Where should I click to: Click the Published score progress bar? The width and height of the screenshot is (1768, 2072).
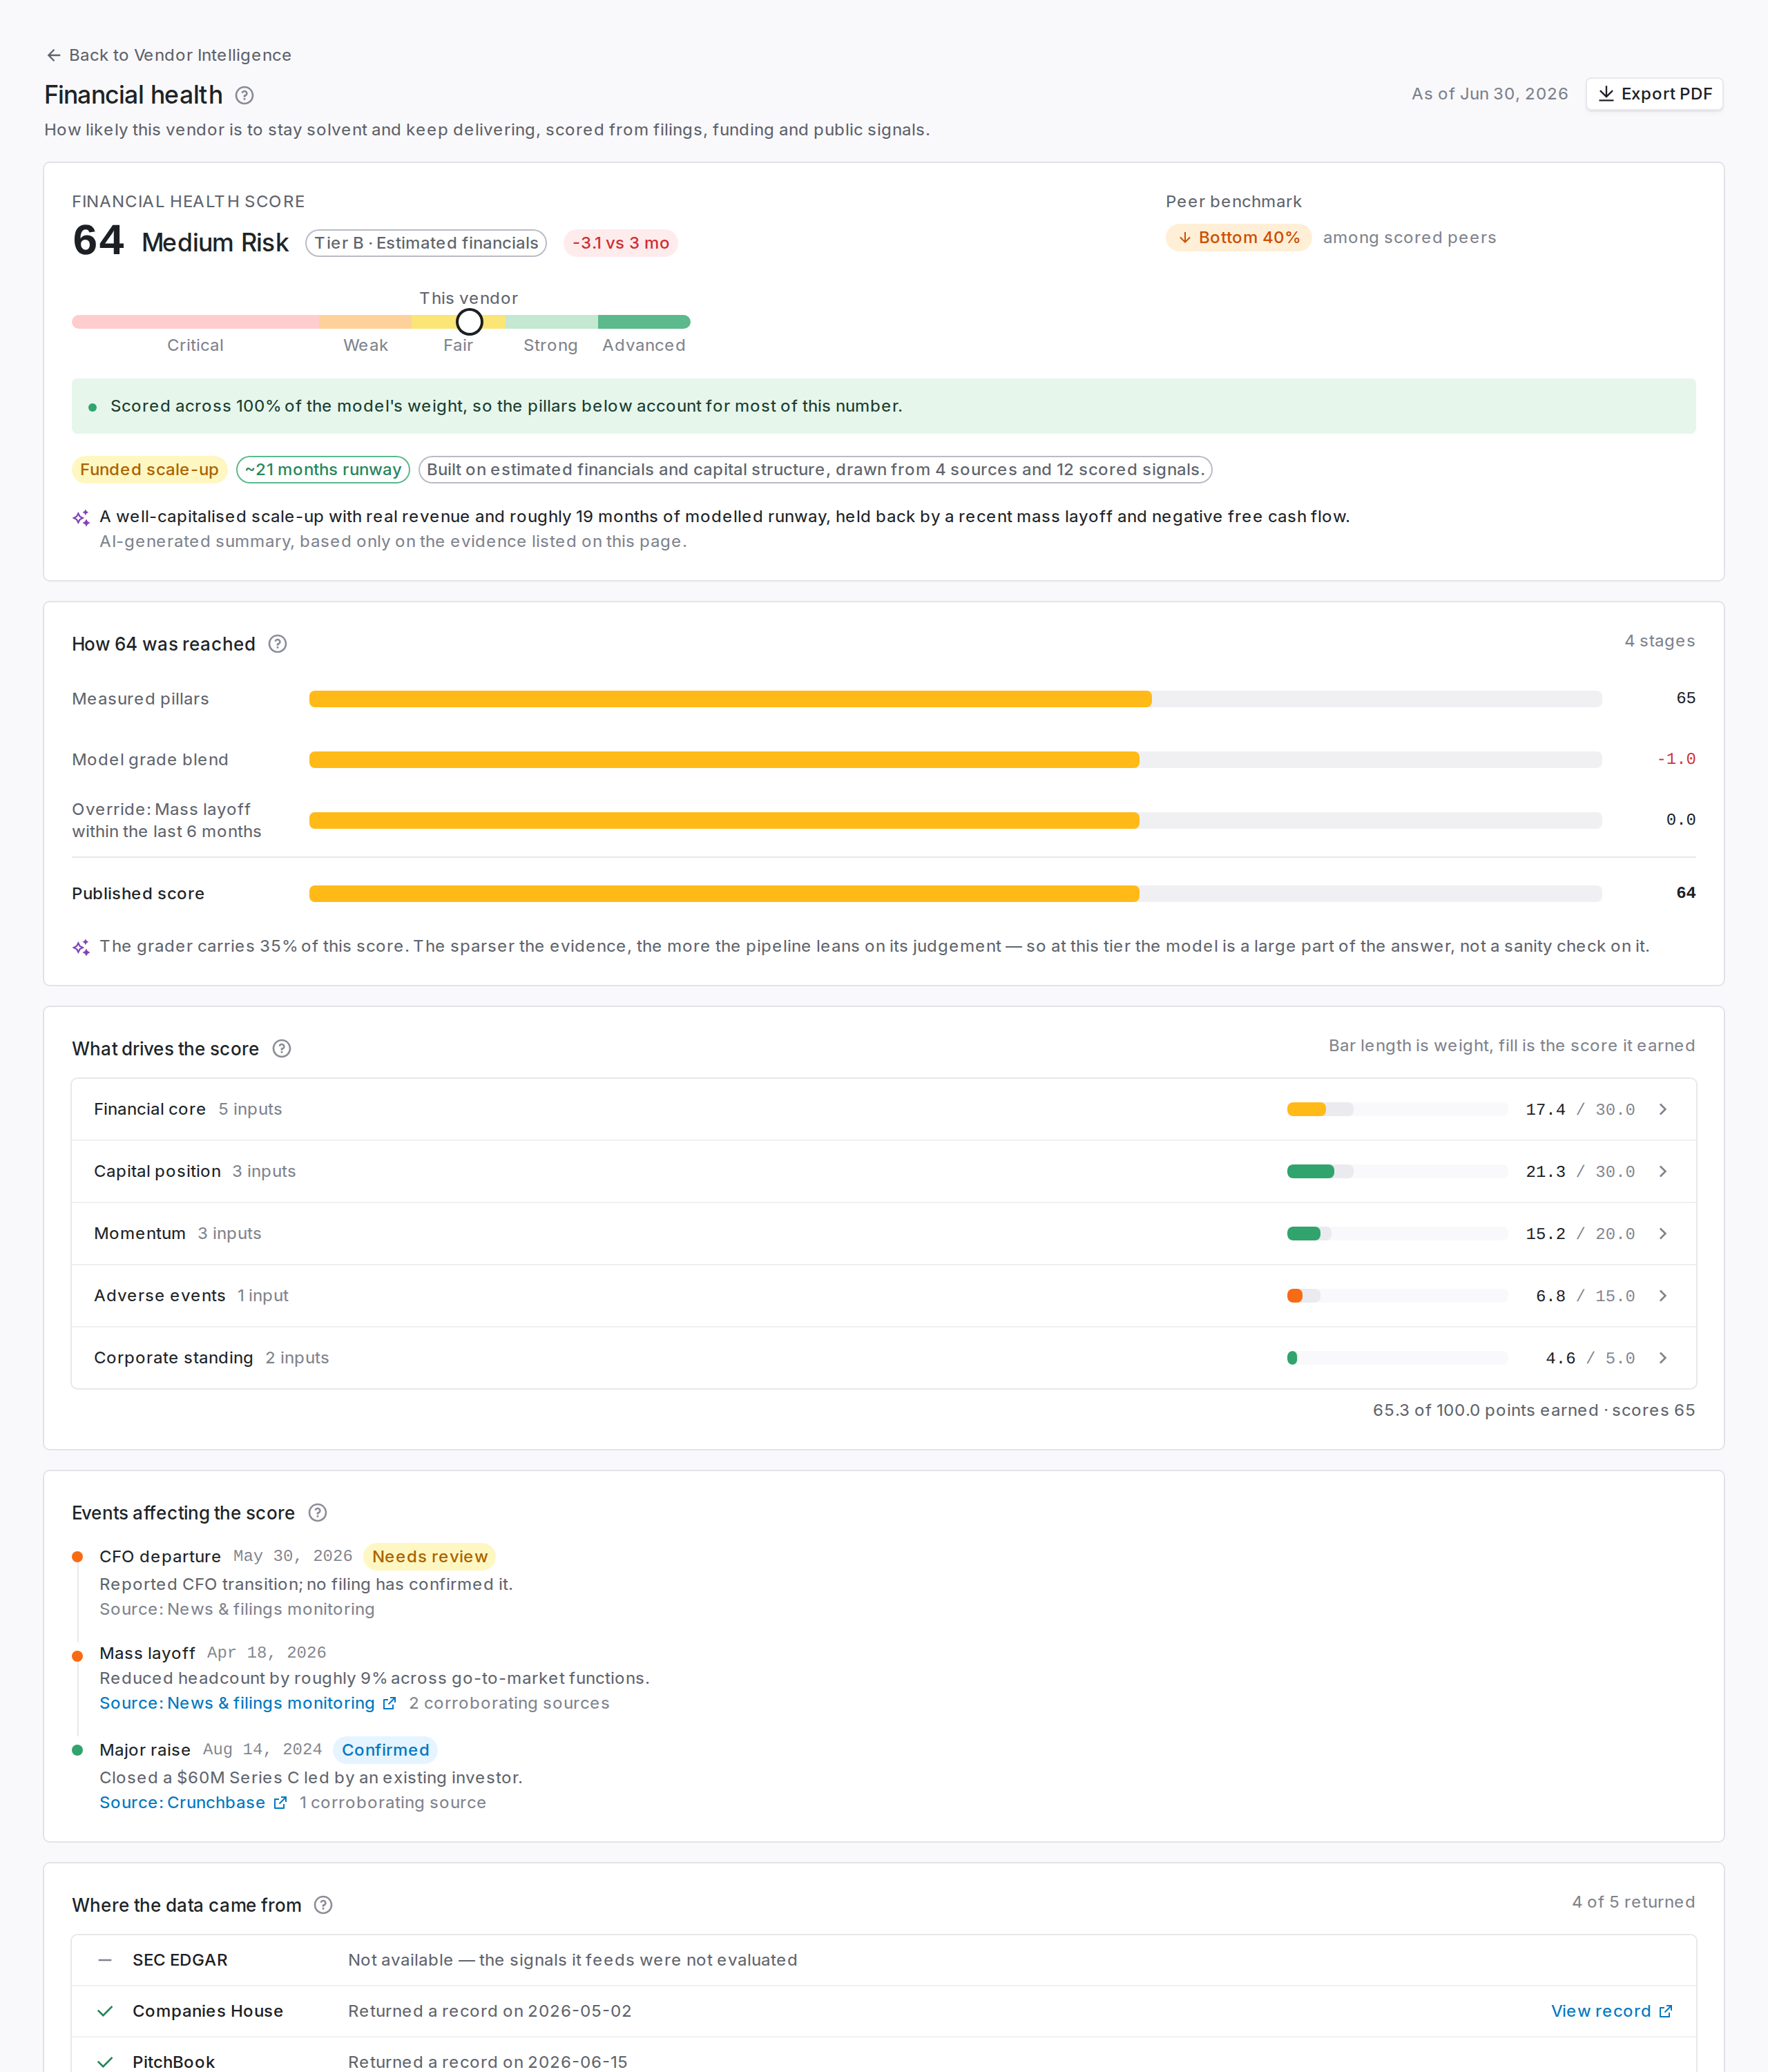click(955, 894)
